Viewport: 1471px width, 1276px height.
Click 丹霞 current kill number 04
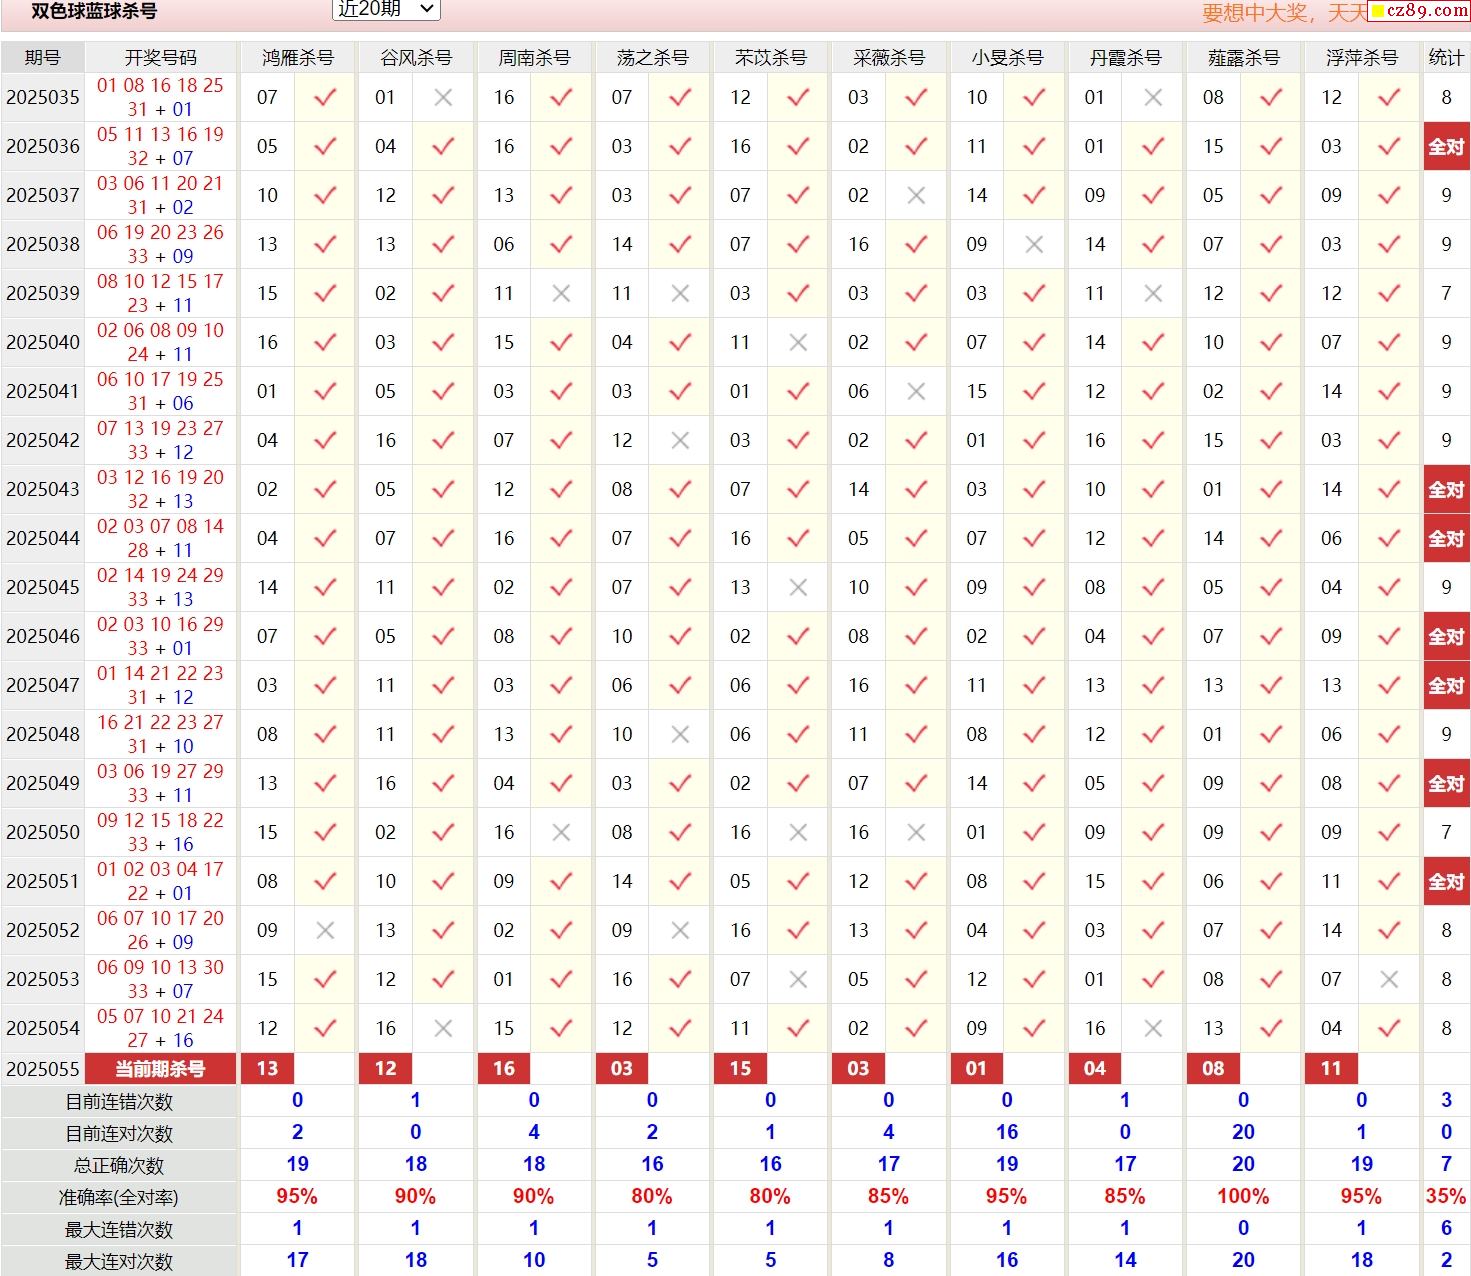click(x=1095, y=1069)
